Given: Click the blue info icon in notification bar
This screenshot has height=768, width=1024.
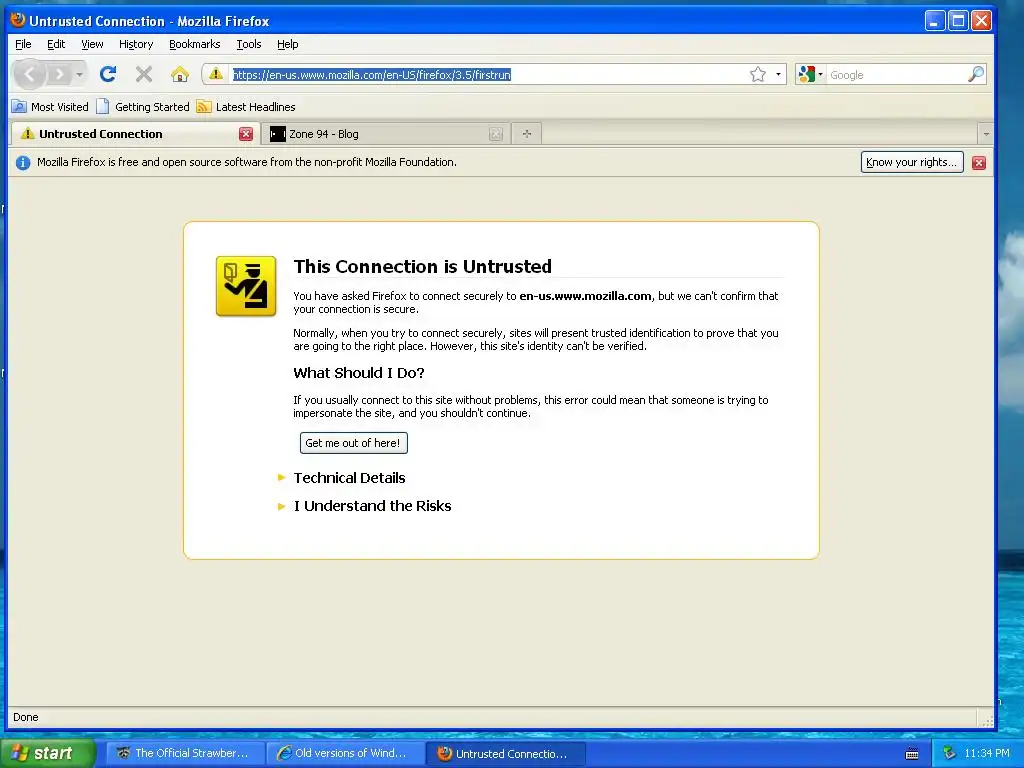Looking at the screenshot, I should [x=23, y=163].
